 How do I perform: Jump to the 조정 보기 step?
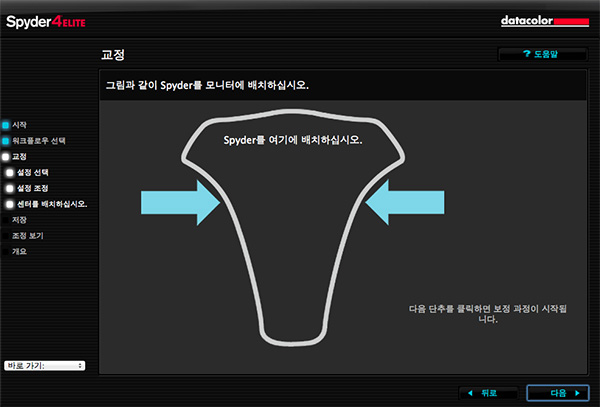(x=27, y=235)
